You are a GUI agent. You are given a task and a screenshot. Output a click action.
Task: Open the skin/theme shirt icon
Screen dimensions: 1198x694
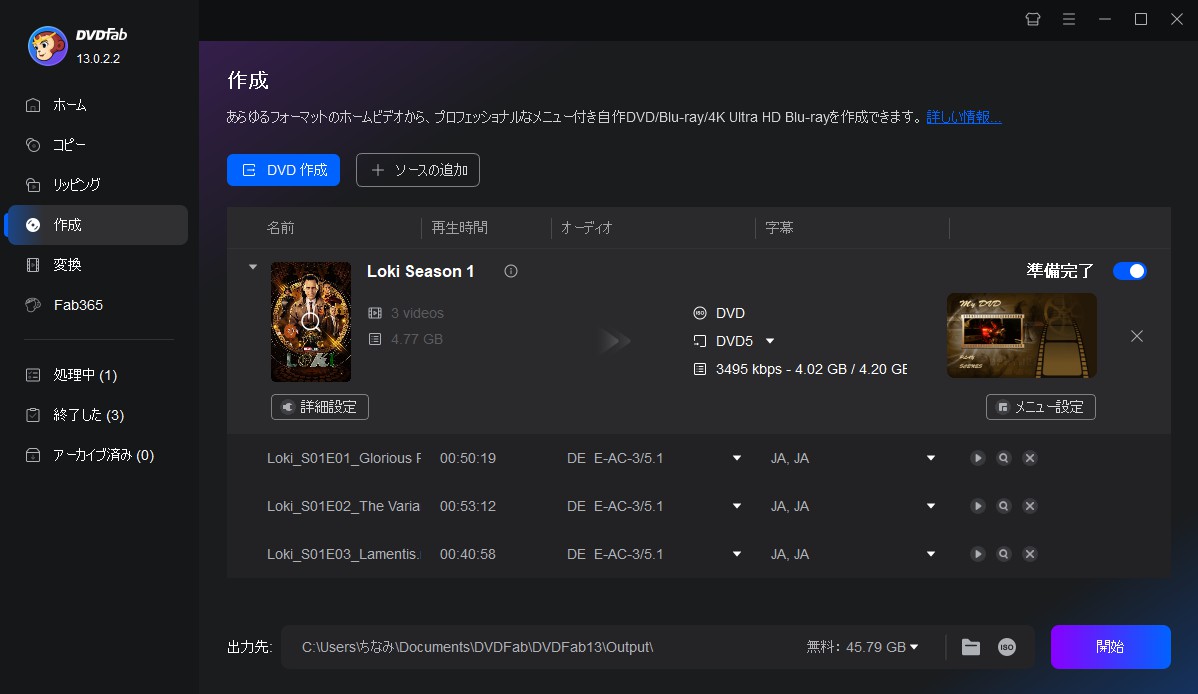[1033, 19]
